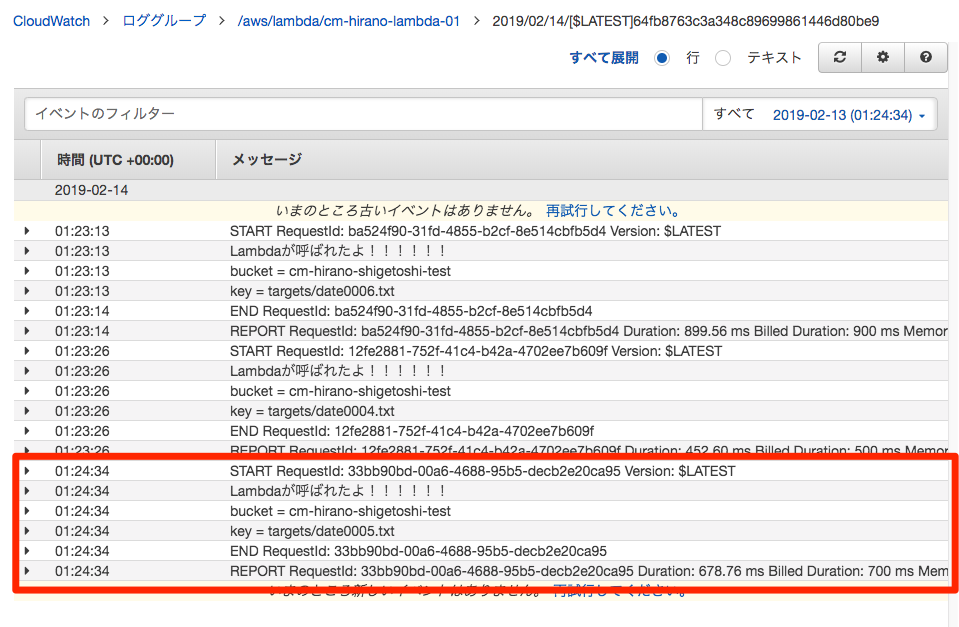The width and height of the screenshot is (959, 627).
Task: Expand the 01:23:26 bucket row
Action: (27, 391)
